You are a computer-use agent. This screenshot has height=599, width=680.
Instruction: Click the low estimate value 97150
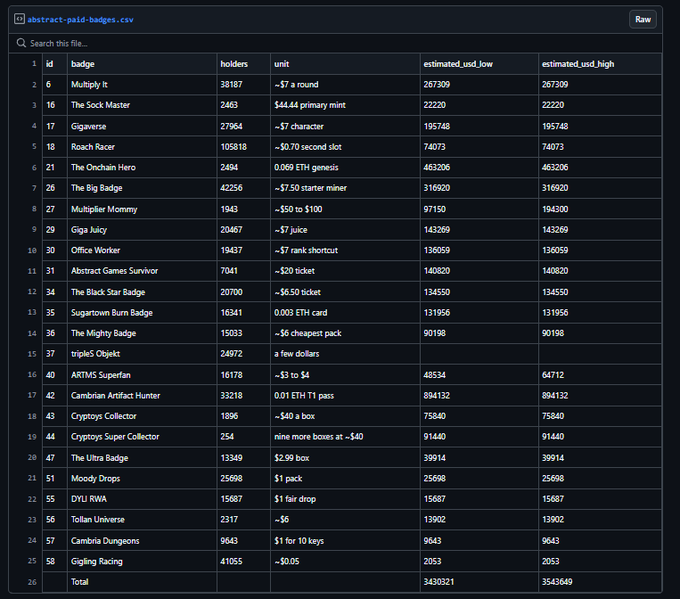point(435,209)
